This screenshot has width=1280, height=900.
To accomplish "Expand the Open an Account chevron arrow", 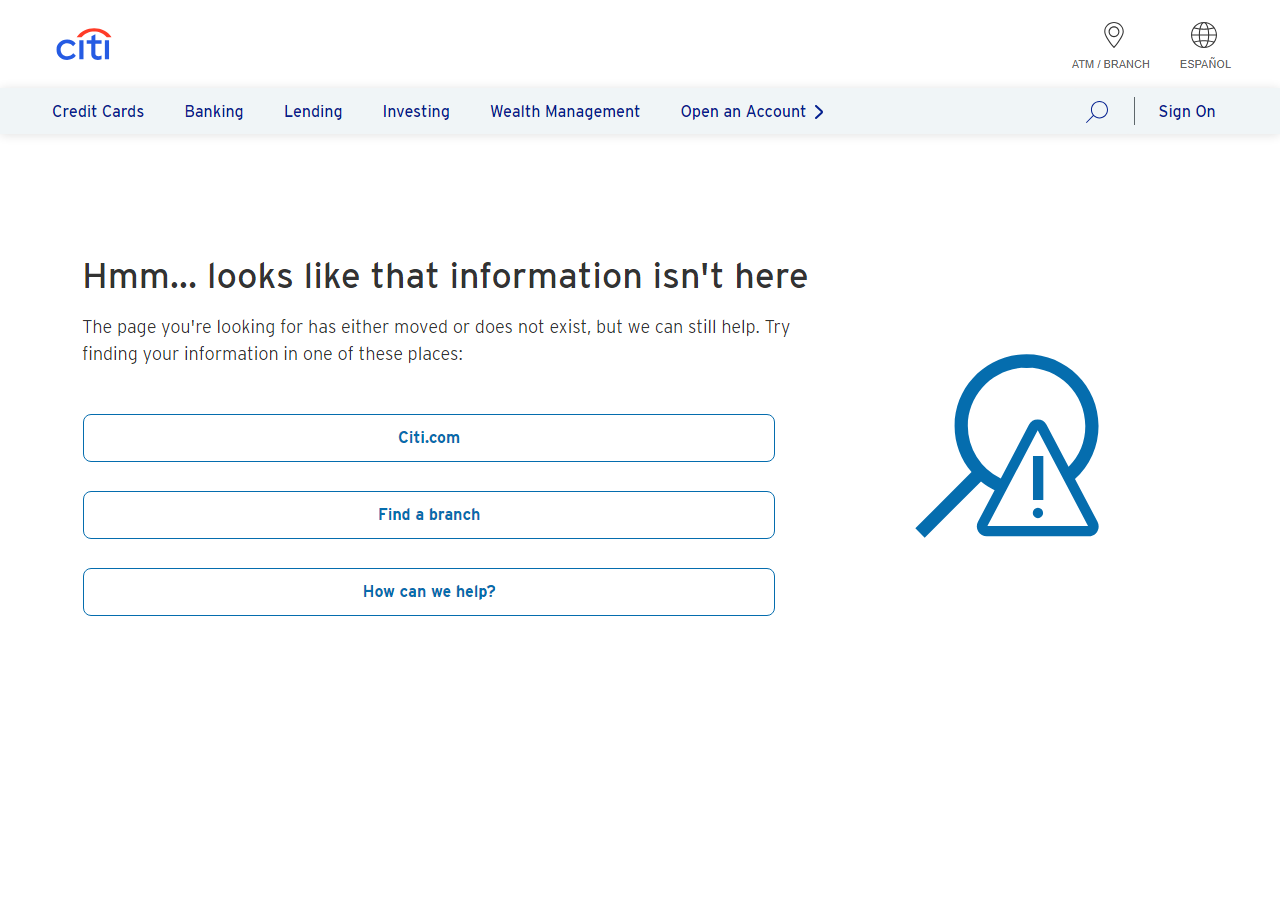I will click(x=819, y=112).
